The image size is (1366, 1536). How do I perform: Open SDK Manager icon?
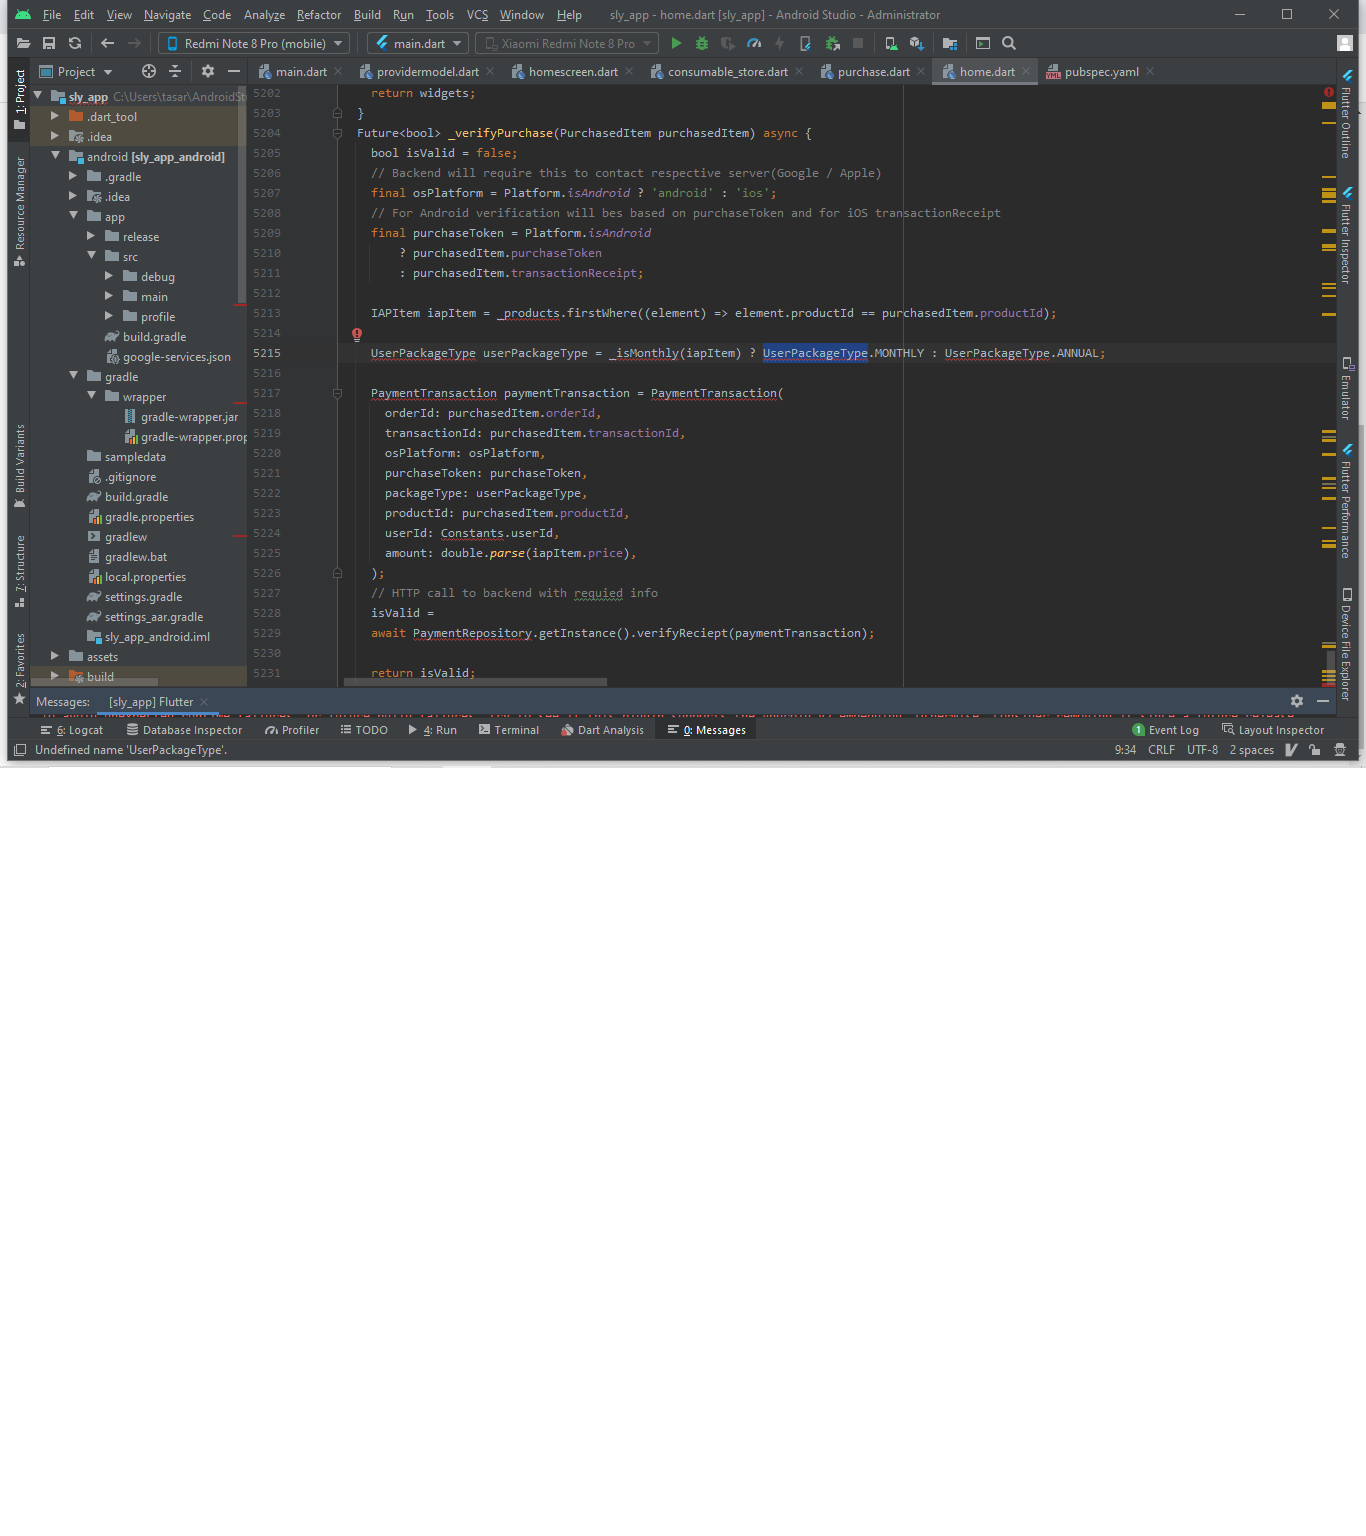(x=917, y=43)
